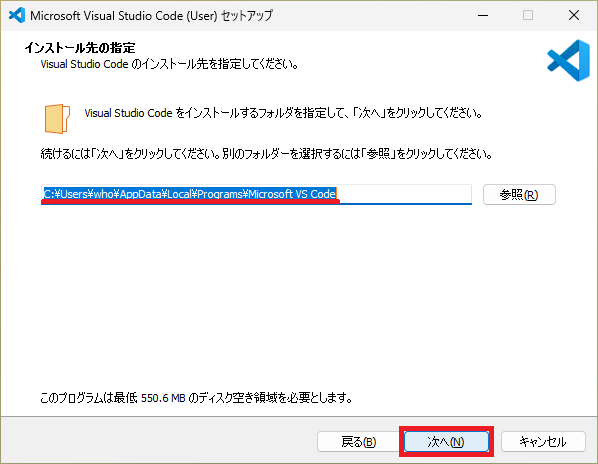Click the VS Code icon in title bar

[x=17, y=15]
